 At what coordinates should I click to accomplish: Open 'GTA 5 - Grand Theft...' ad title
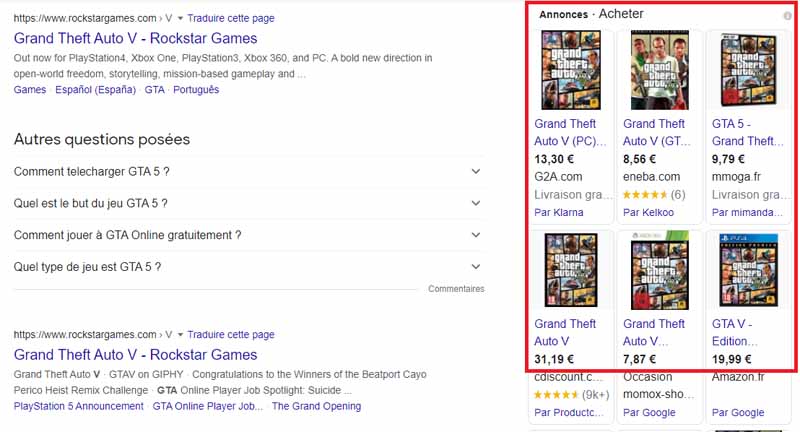point(747,133)
